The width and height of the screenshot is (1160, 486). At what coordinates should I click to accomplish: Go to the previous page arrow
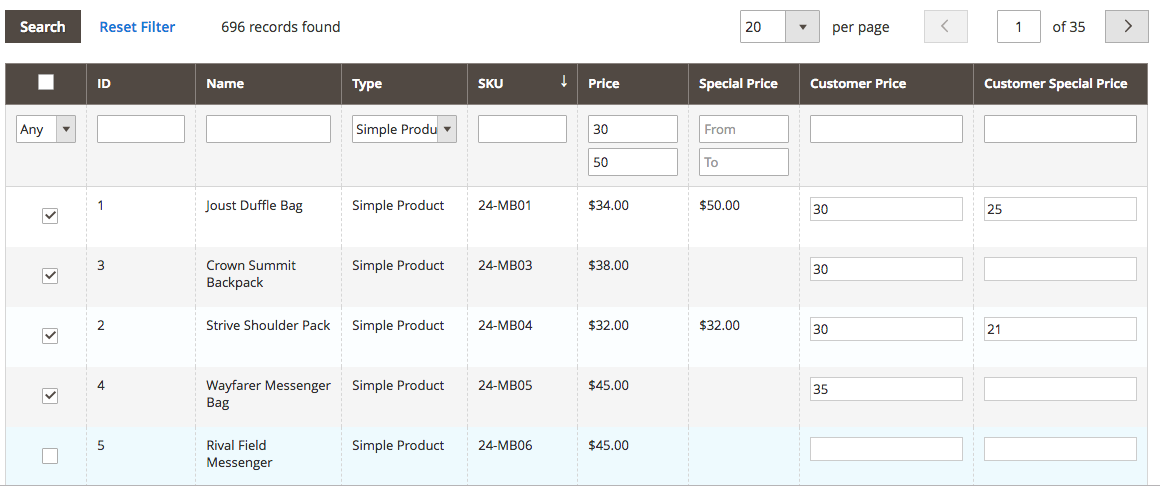(945, 27)
